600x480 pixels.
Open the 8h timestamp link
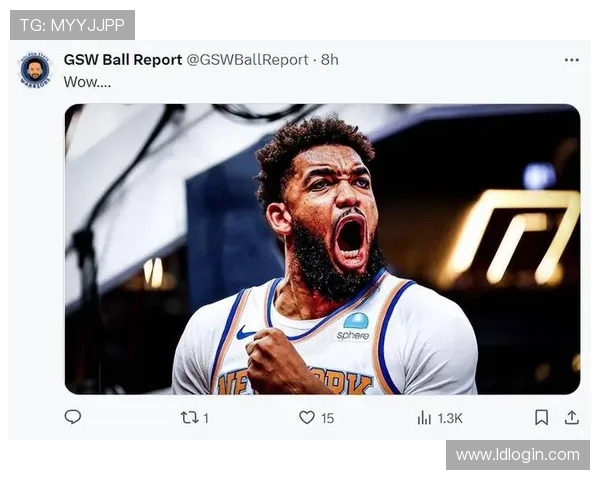330,60
